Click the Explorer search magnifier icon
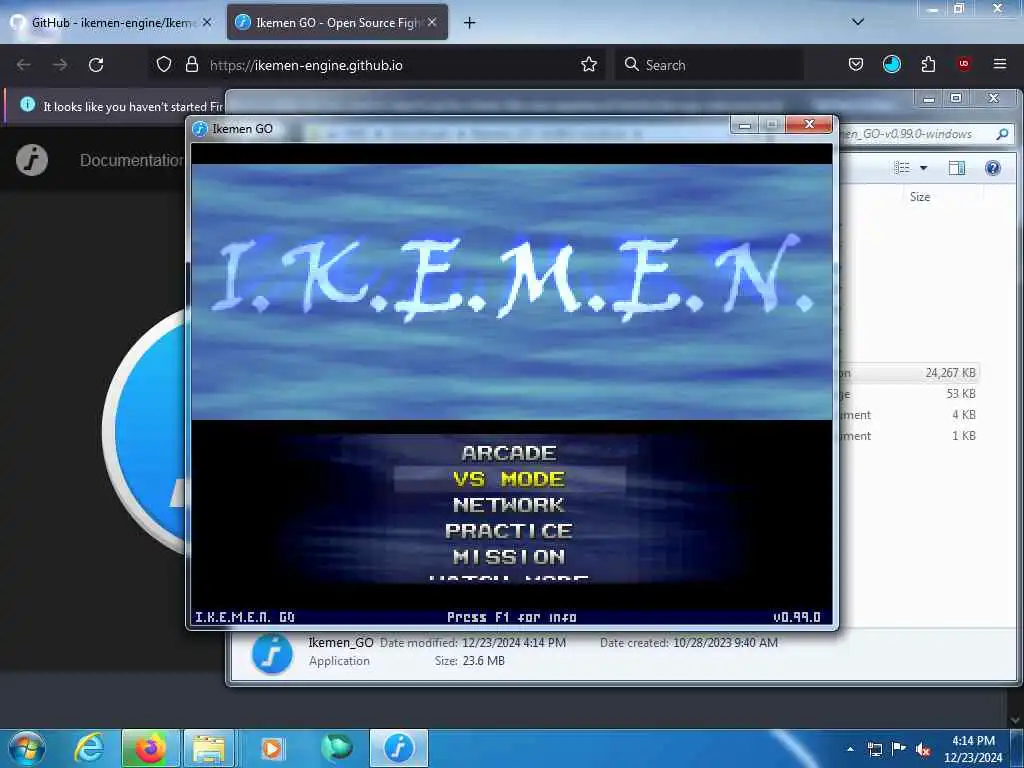 [x=1002, y=134]
